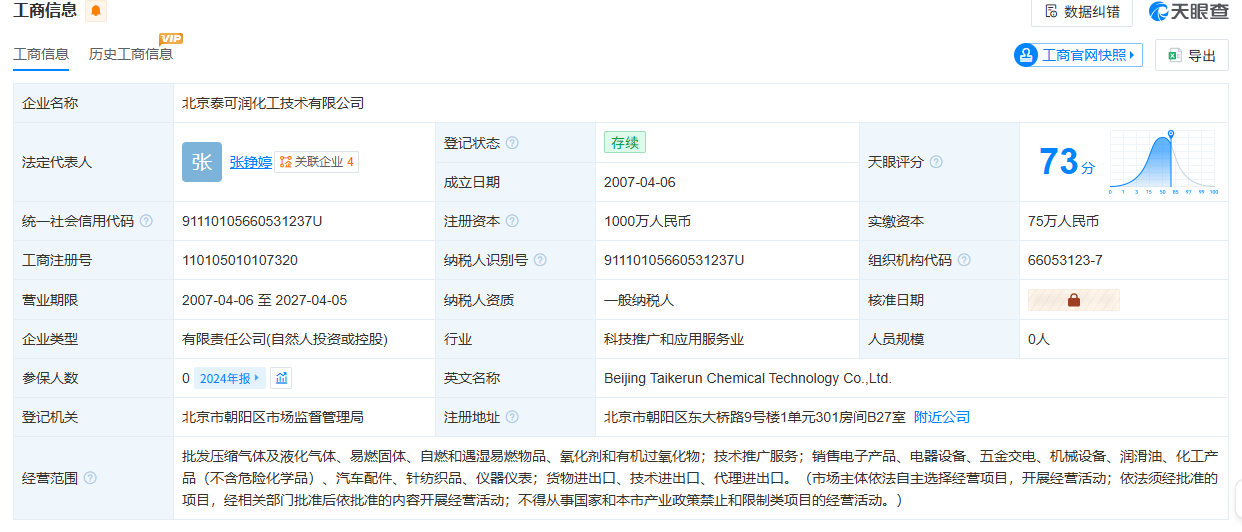Click the 存续 status tag
The height and width of the screenshot is (532, 1242).
625,143
